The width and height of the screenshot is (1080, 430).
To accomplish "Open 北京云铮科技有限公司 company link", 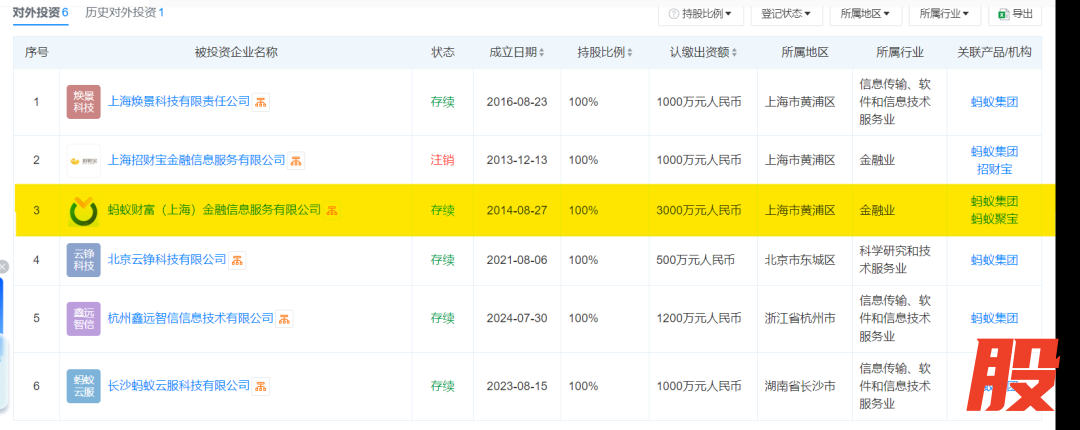I will (167, 260).
